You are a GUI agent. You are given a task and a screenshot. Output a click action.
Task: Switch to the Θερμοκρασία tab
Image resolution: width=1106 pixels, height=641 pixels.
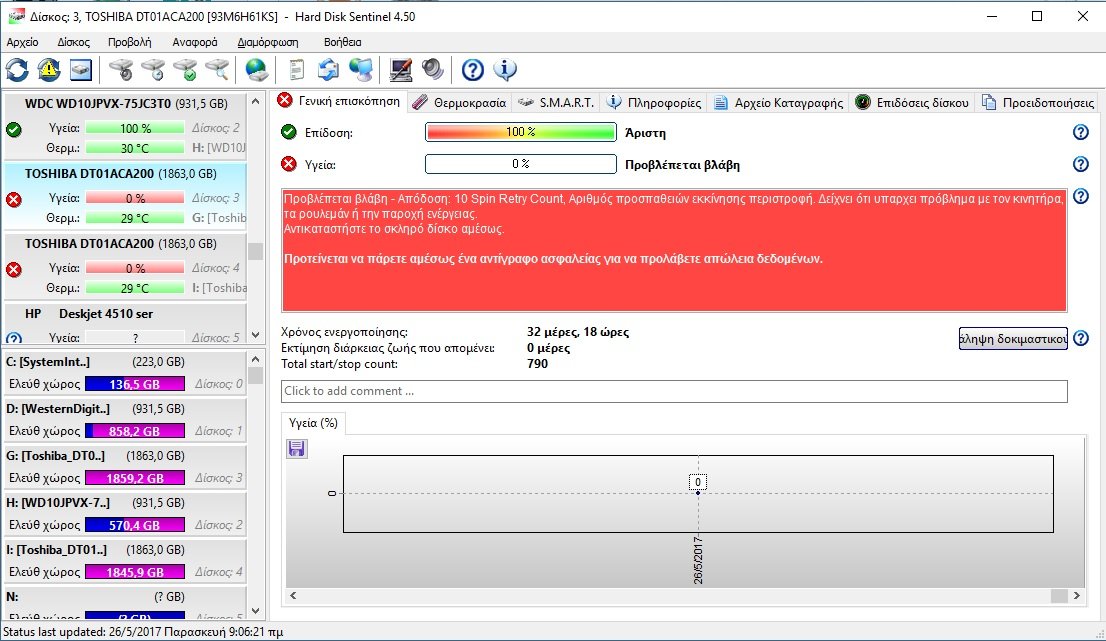[461, 102]
